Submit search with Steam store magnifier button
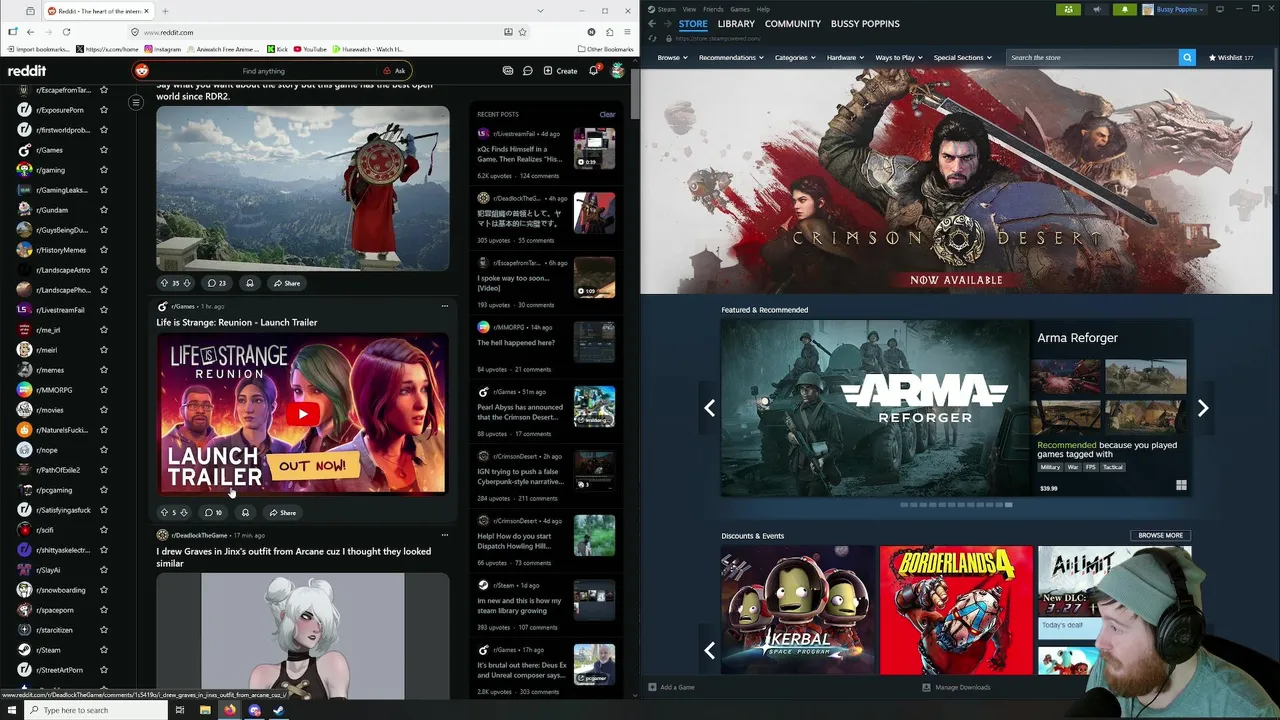This screenshot has width=1280, height=720. coord(1187,57)
